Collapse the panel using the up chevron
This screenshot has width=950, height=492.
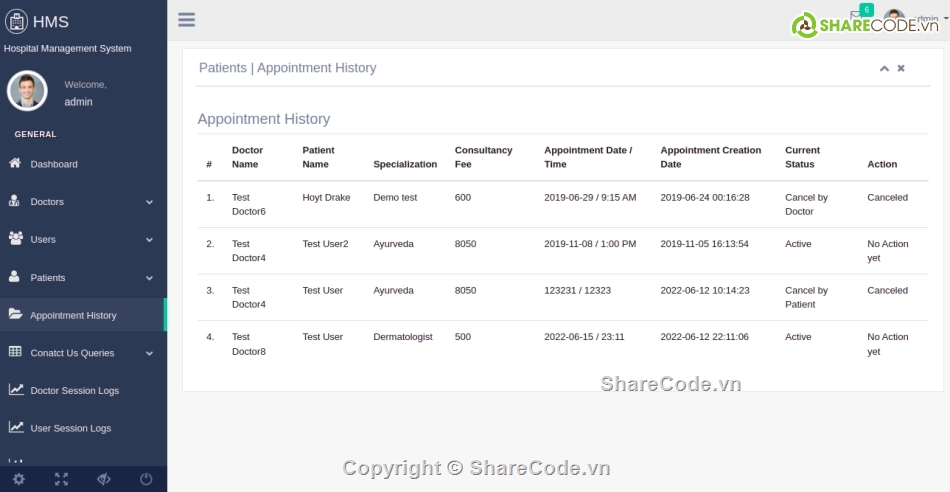(x=884, y=68)
